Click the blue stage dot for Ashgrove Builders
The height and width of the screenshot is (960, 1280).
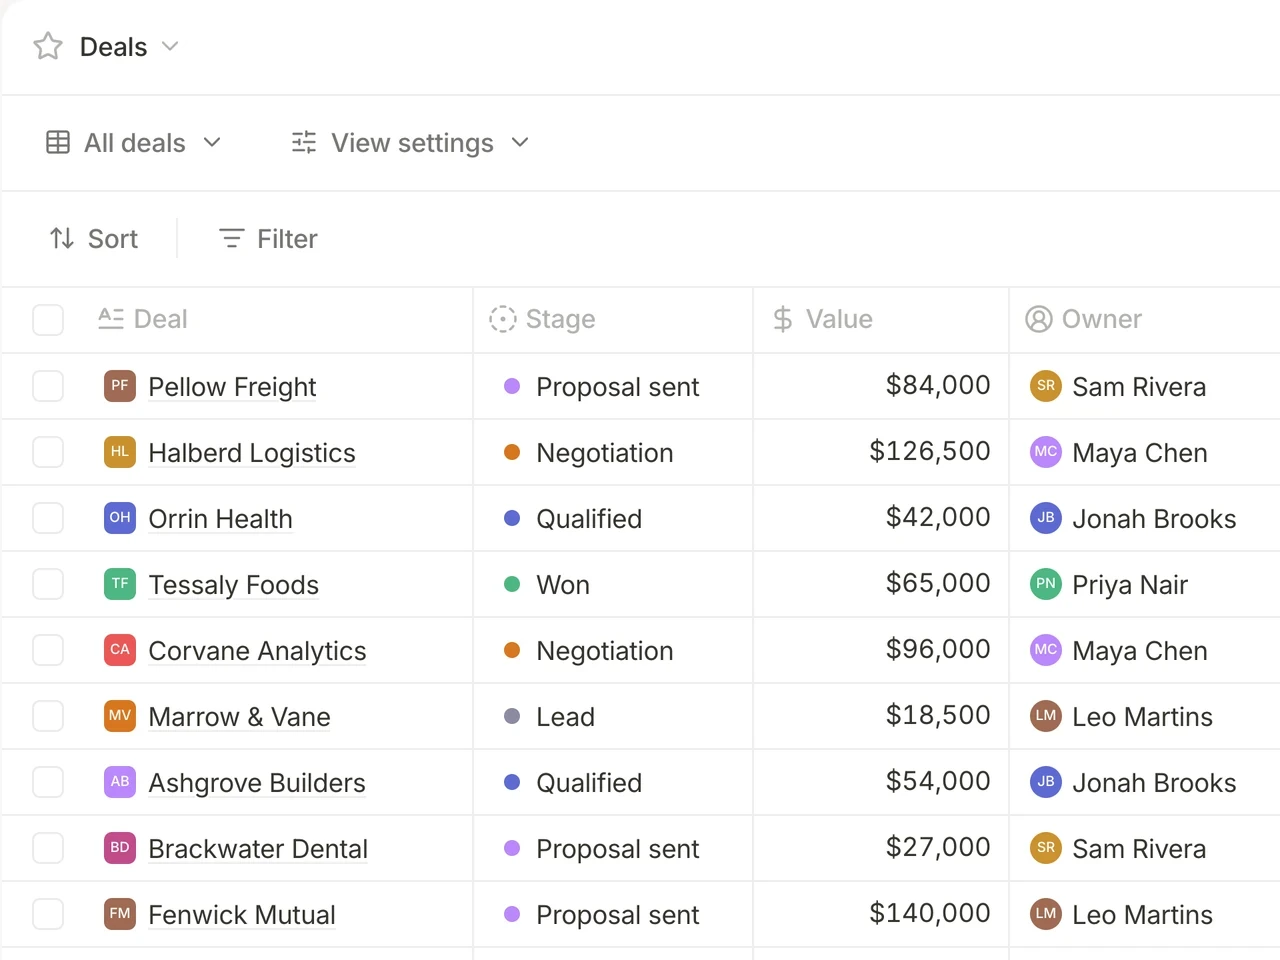(x=512, y=782)
